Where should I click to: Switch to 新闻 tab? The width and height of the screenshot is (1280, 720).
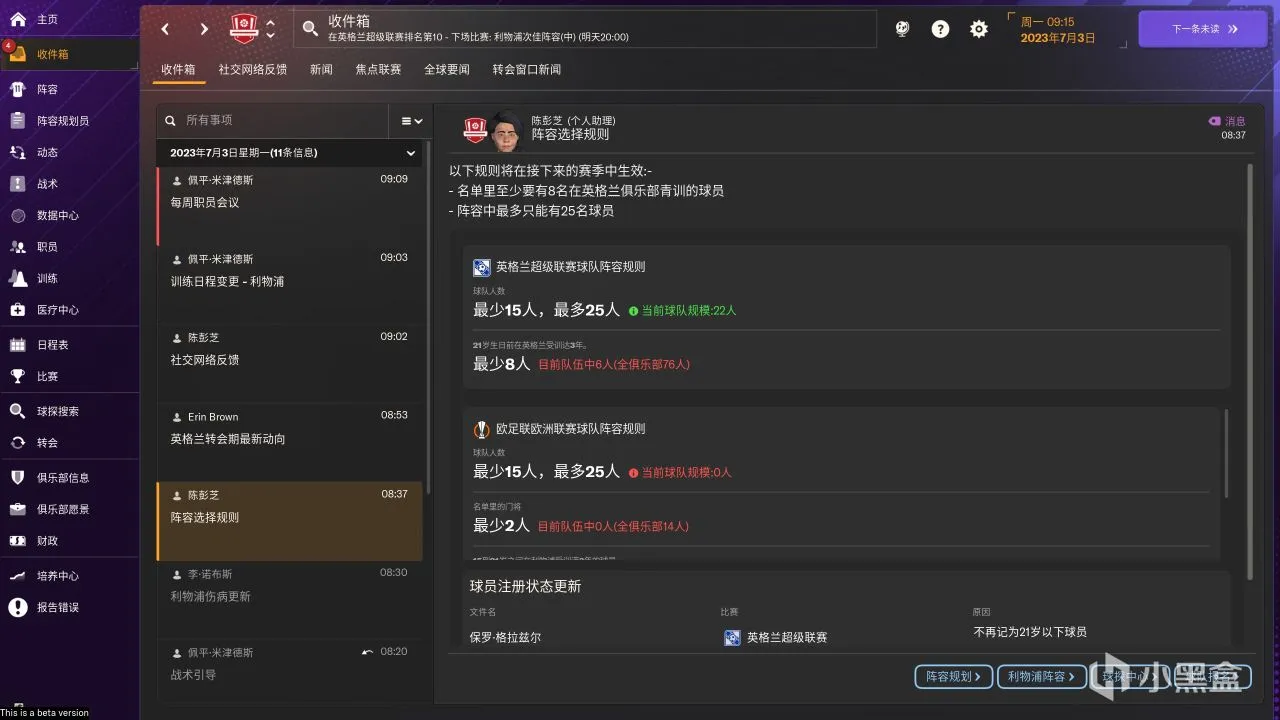pyautogui.click(x=321, y=69)
